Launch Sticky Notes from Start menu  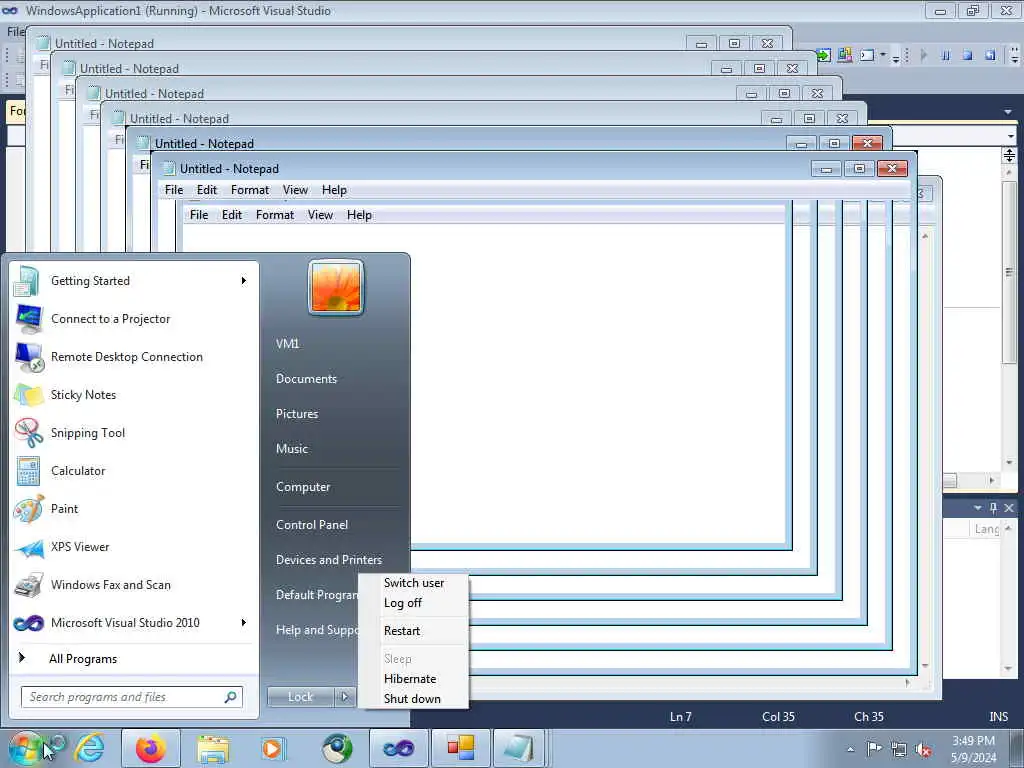click(x=134, y=394)
